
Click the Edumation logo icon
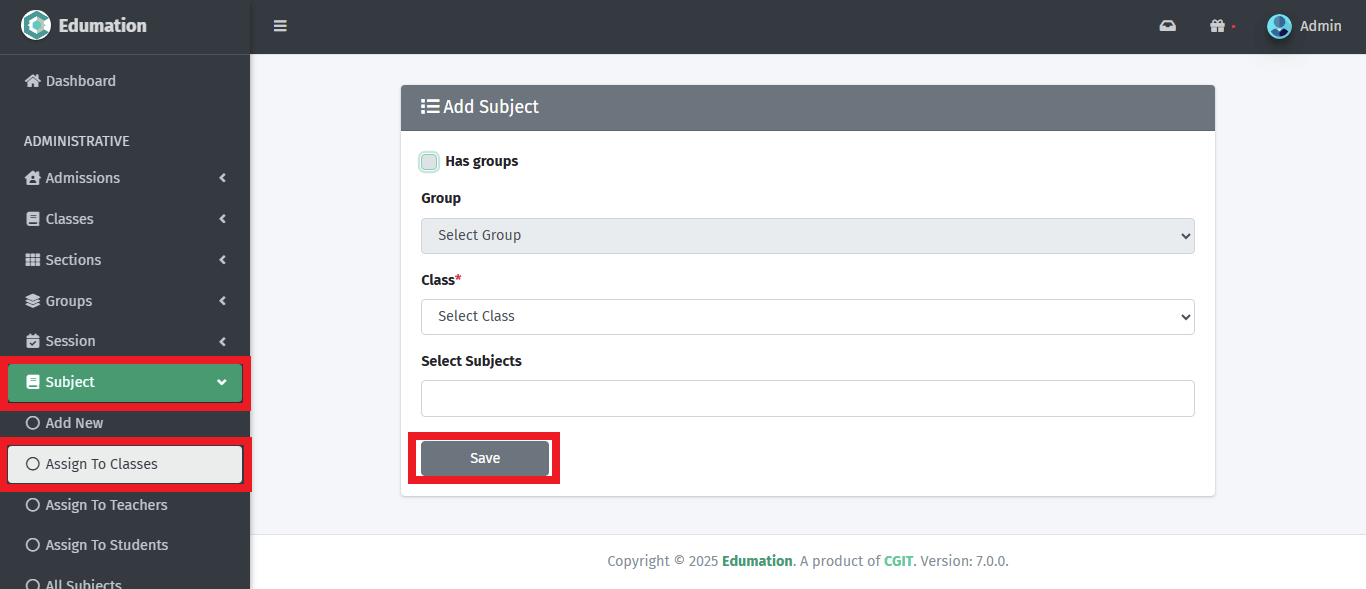[36, 26]
